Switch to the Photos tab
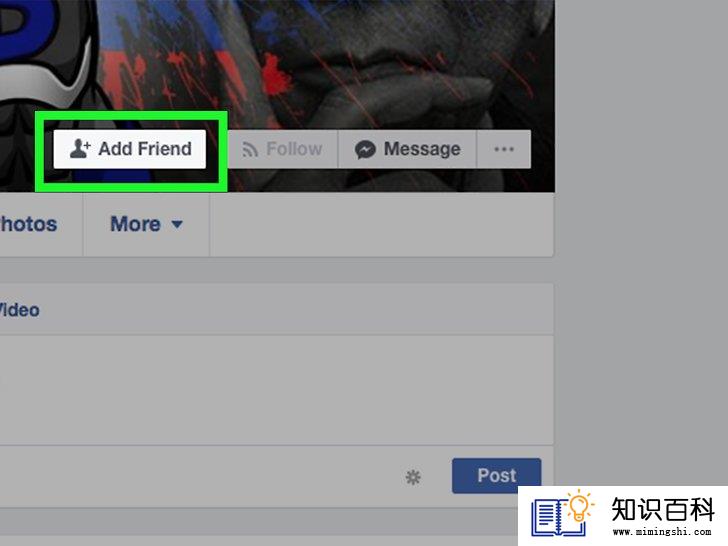This screenshot has width=728, height=546. point(28,224)
